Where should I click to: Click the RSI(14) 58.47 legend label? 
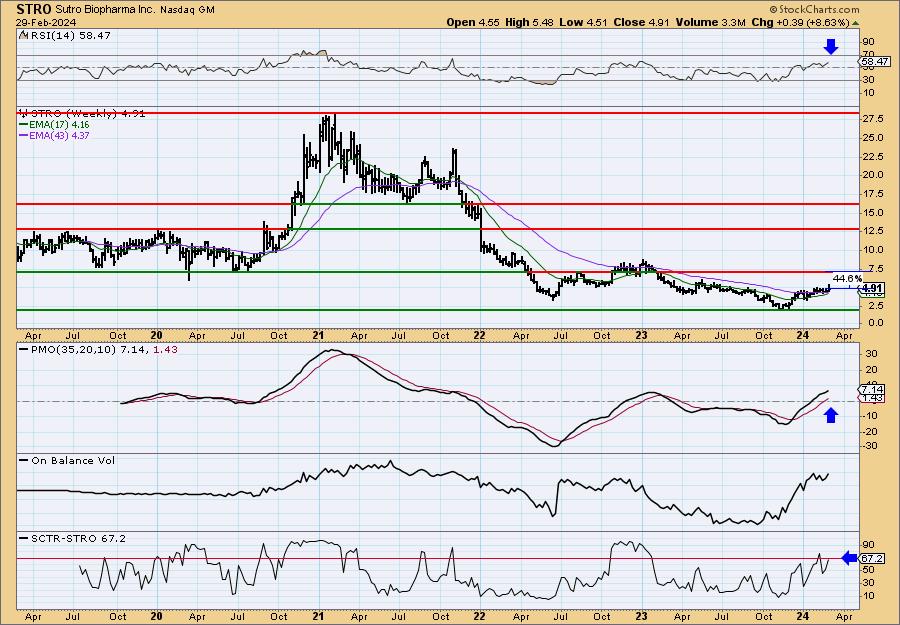[x=70, y=35]
